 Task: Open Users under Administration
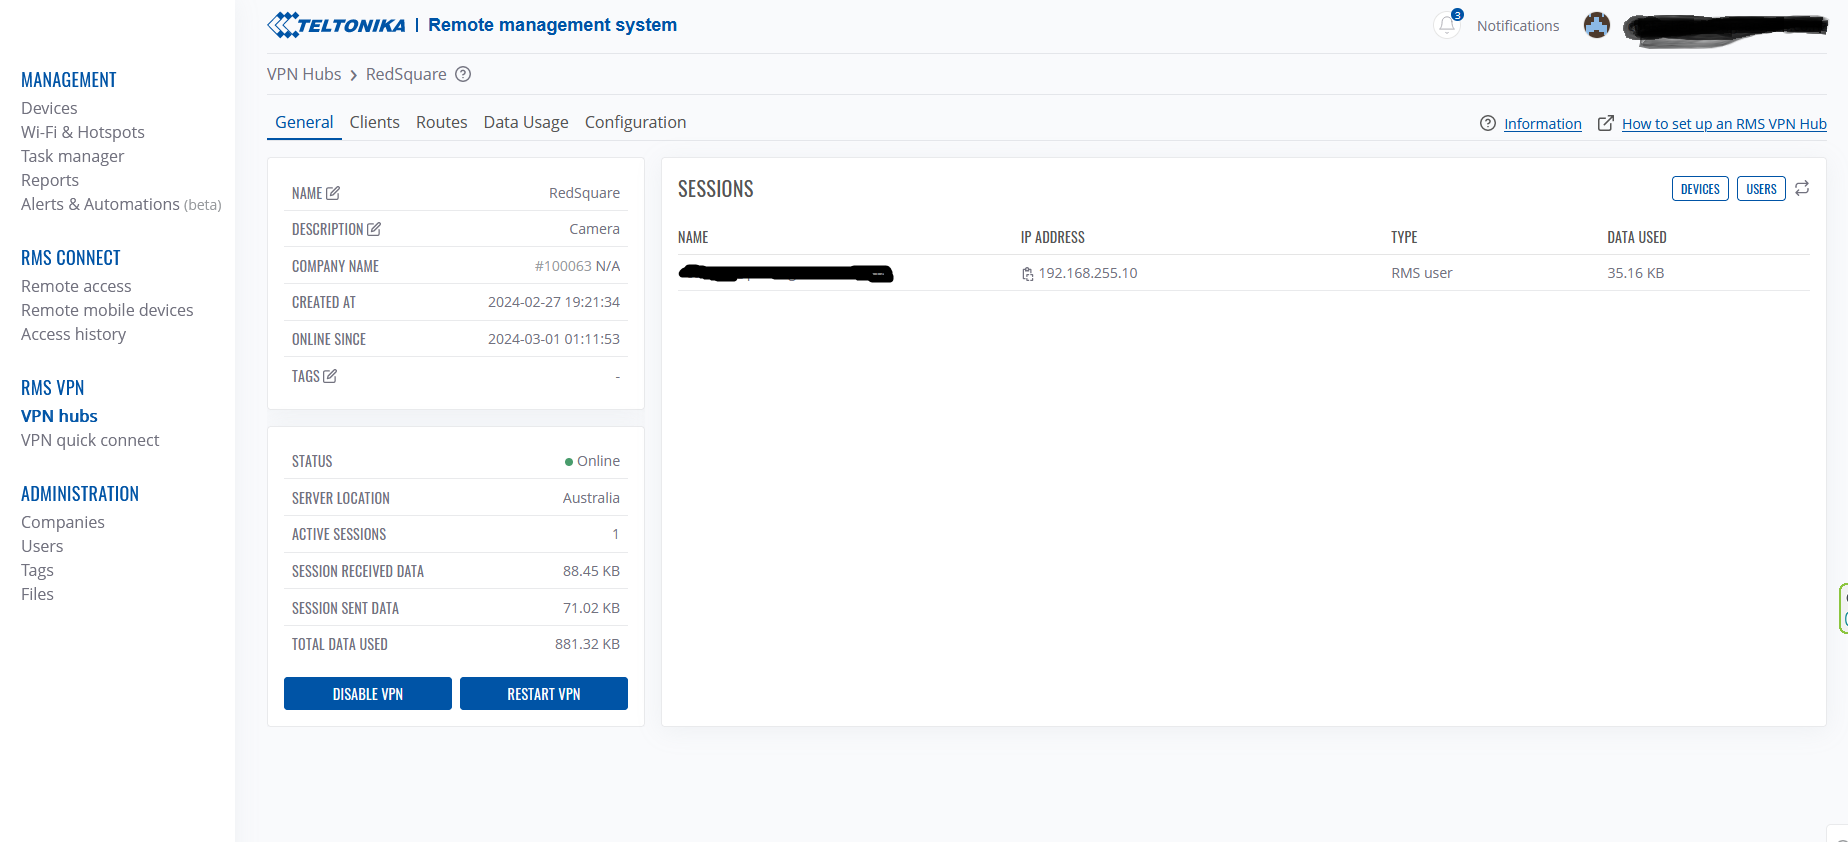coord(42,546)
